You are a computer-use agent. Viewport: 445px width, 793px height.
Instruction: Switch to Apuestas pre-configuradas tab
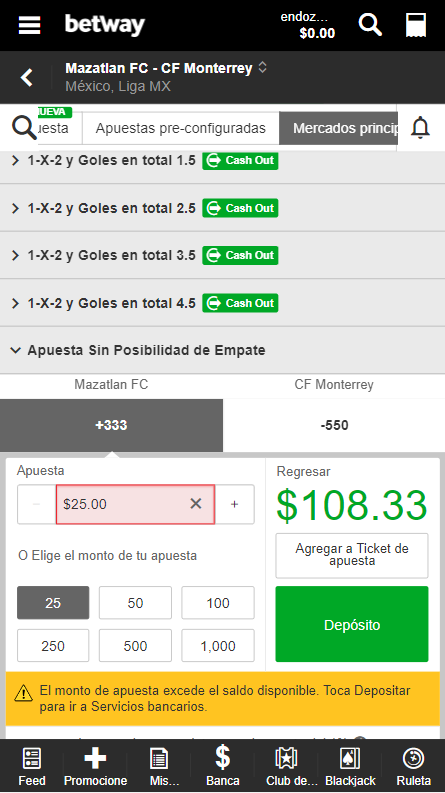181,128
